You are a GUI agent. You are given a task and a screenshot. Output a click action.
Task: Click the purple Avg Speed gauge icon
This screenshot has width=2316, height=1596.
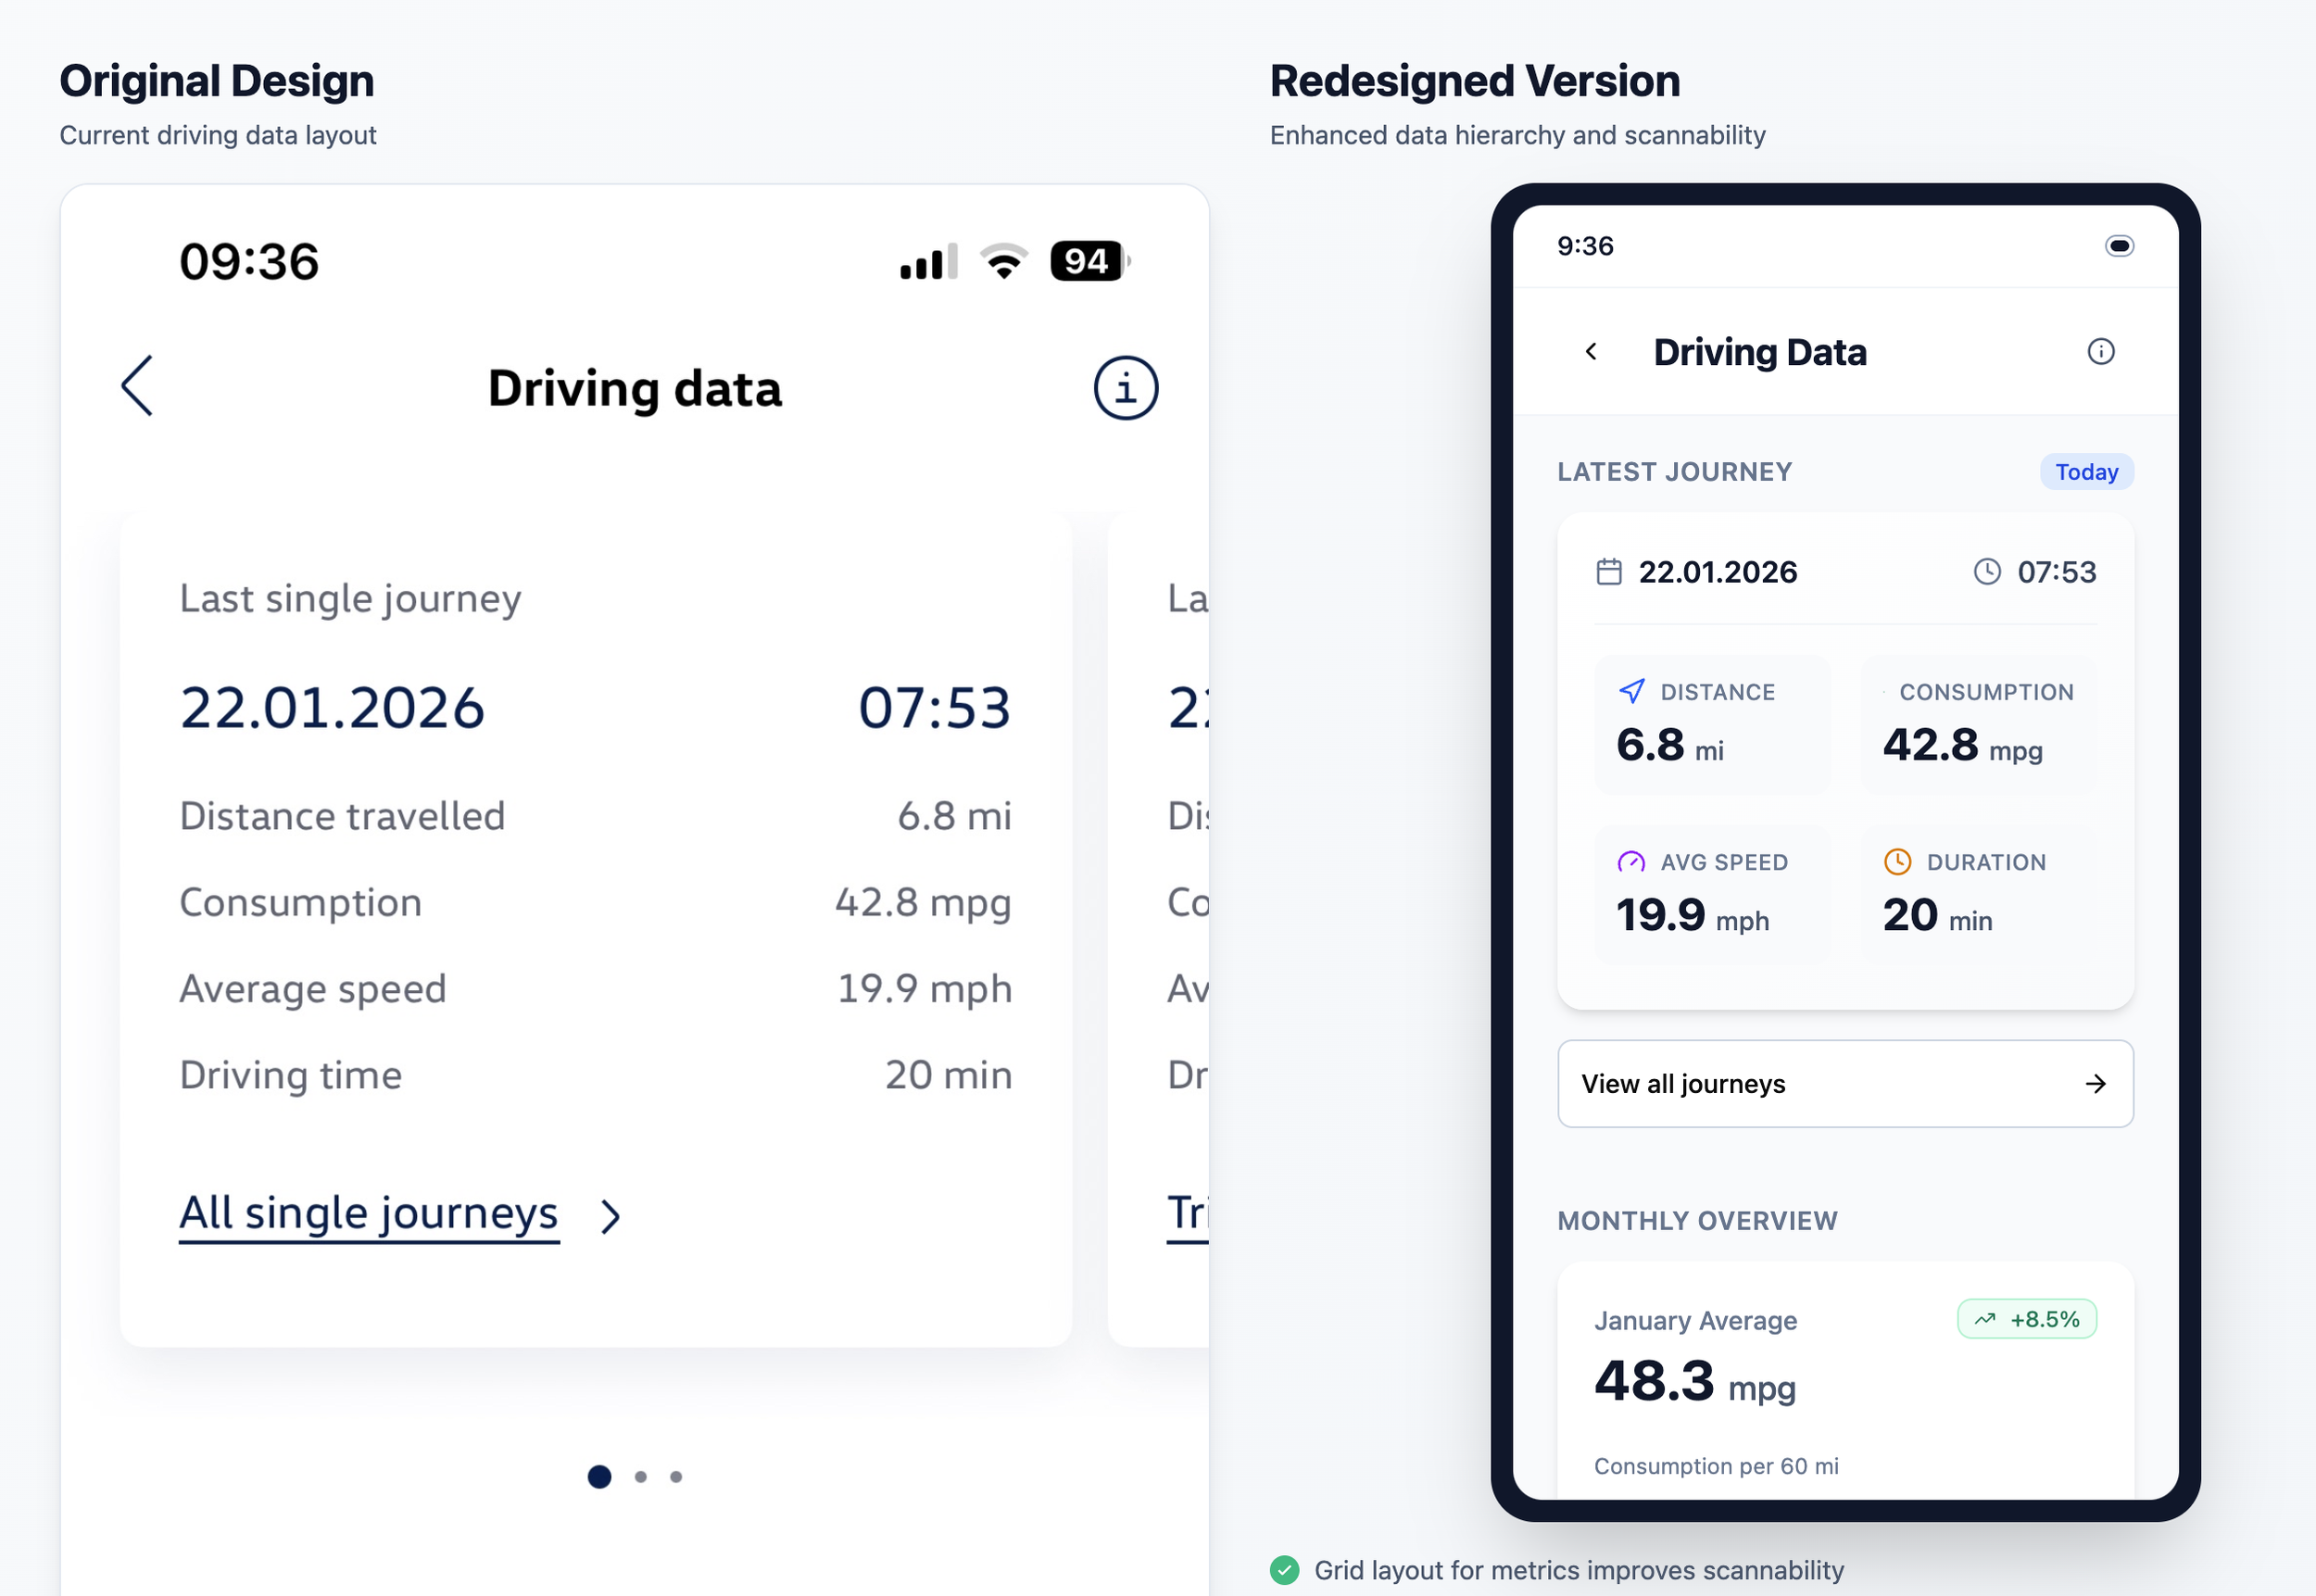(x=1631, y=862)
